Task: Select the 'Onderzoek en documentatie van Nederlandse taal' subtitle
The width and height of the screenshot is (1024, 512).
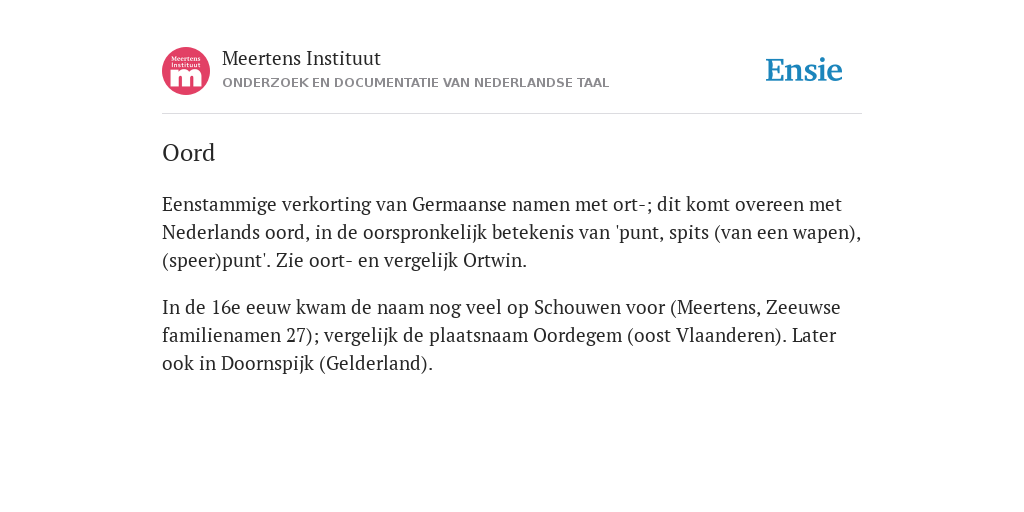Action: (415, 83)
